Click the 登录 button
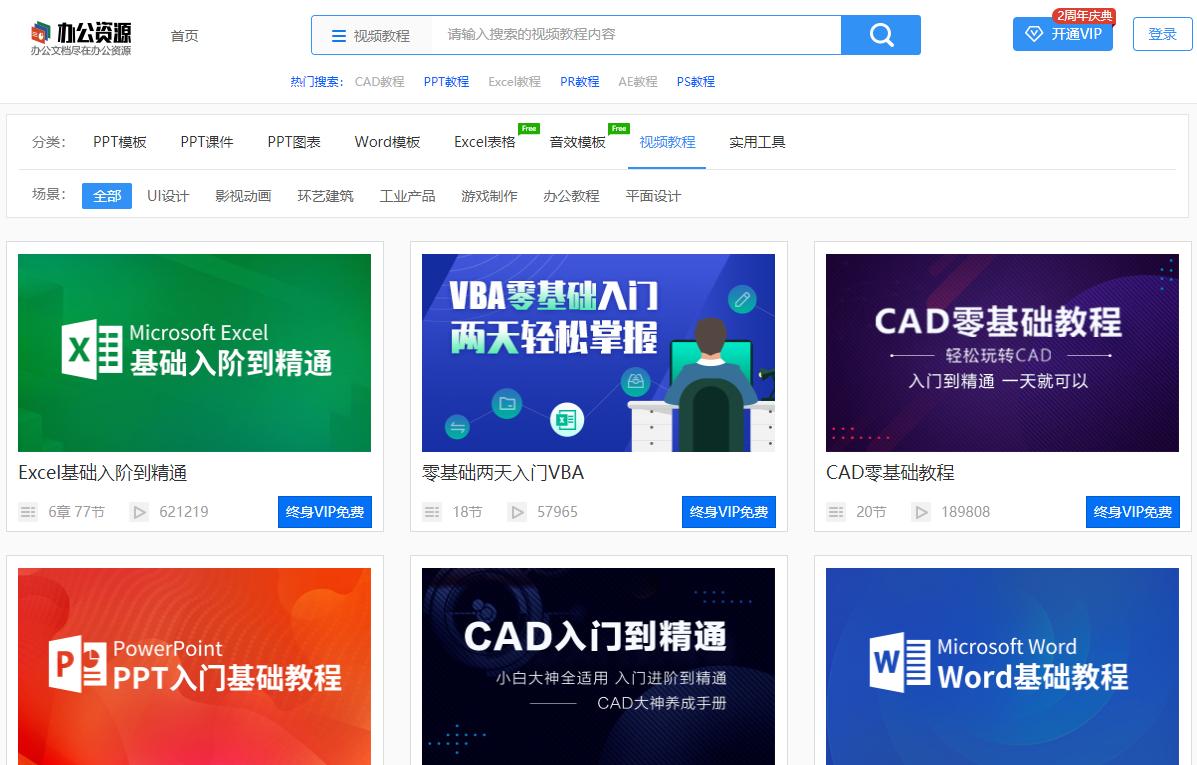Screen dimensions: 1197x765 coord(1161,33)
